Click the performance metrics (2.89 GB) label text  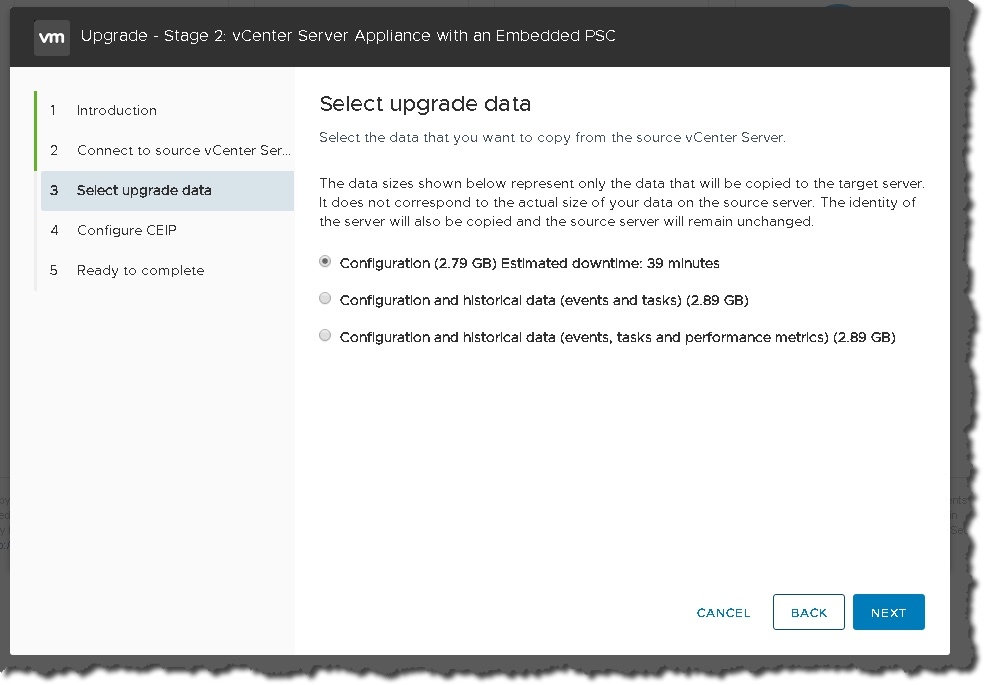click(617, 337)
